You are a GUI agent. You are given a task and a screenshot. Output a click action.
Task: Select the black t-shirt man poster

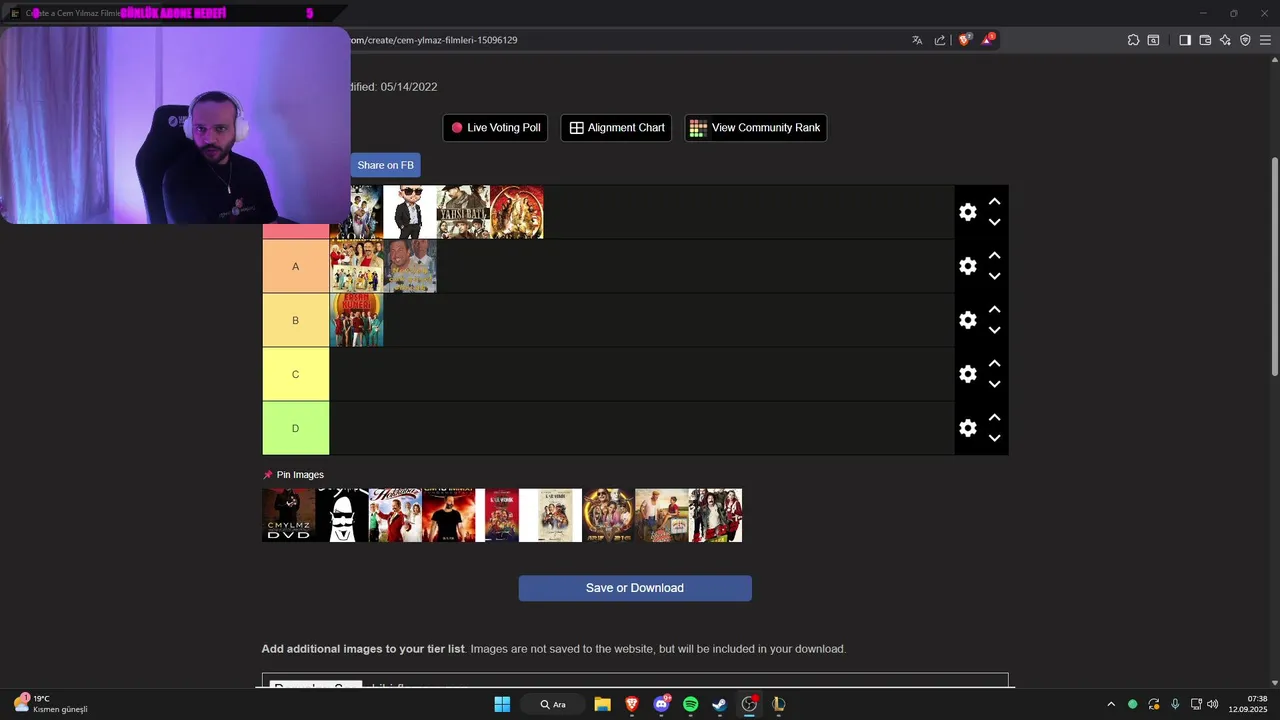pos(449,515)
